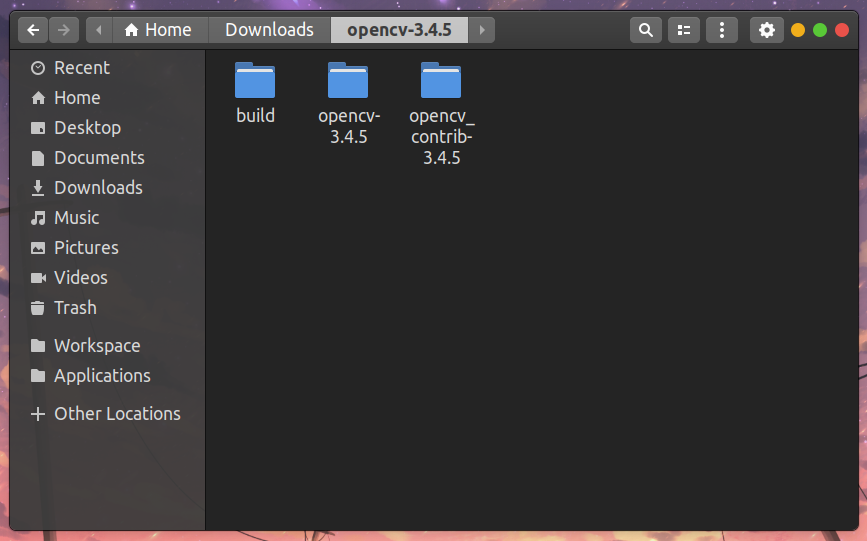Viewport: 867px width, 541px height.
Task: Open Applications bookmark in the sidebar
Action: [x=107, y=376]
